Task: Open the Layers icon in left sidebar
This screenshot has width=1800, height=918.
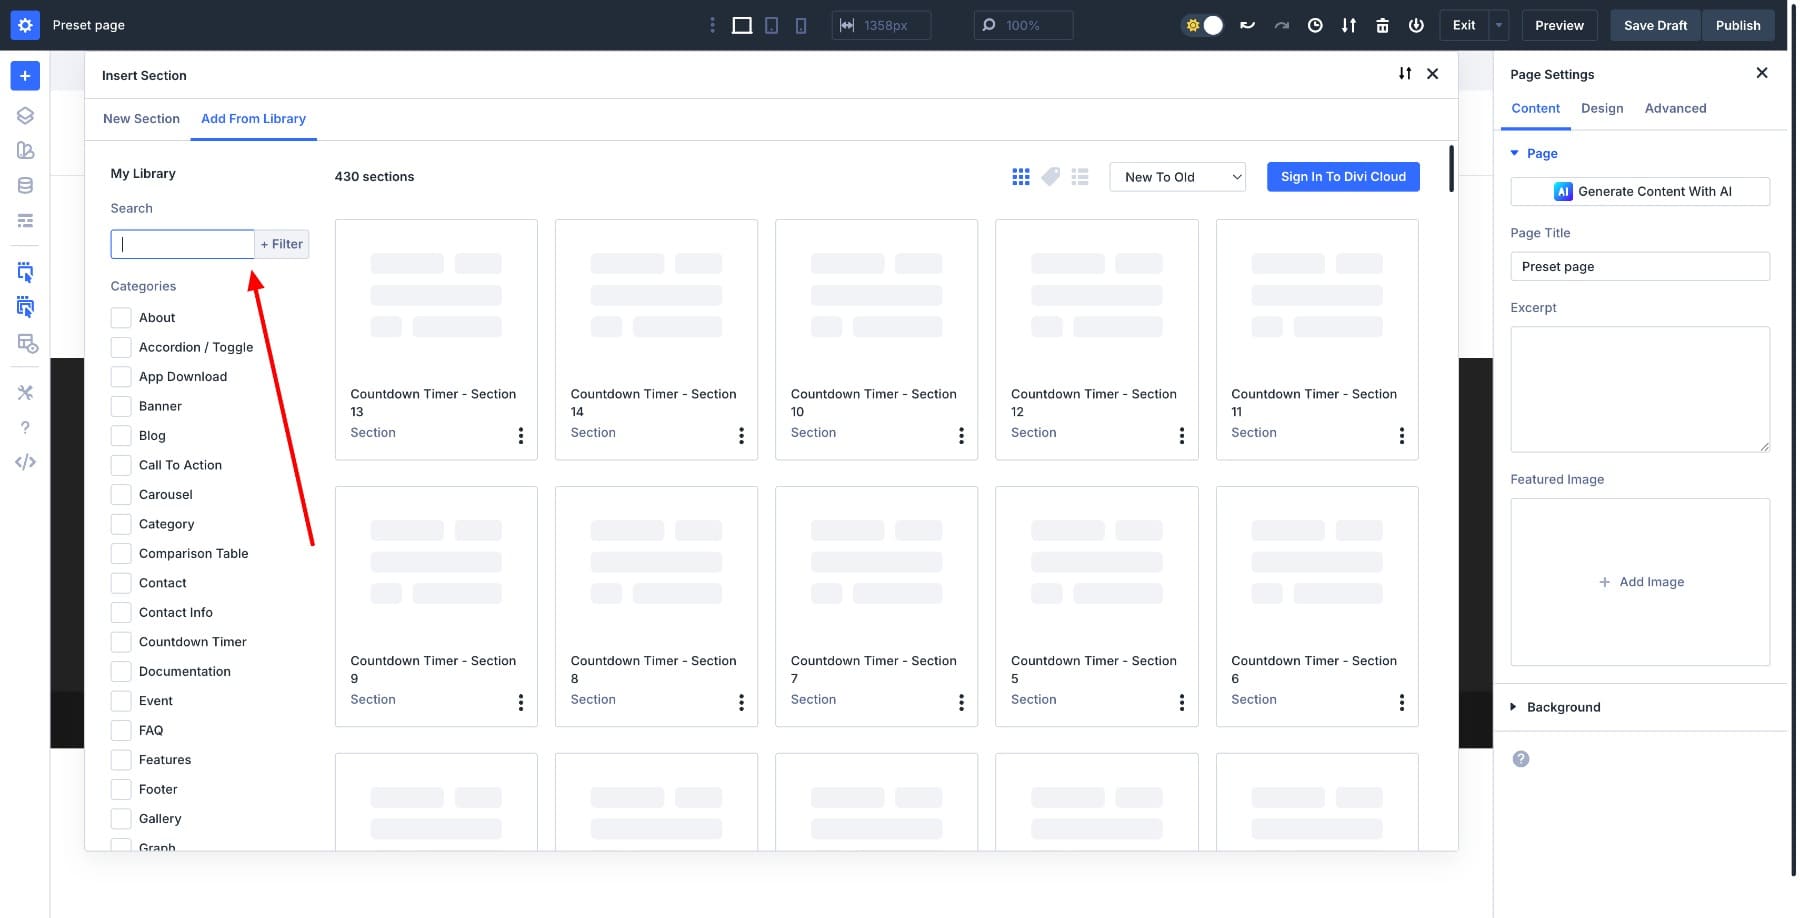Action: pyautogui.click(x=25, y=116)
